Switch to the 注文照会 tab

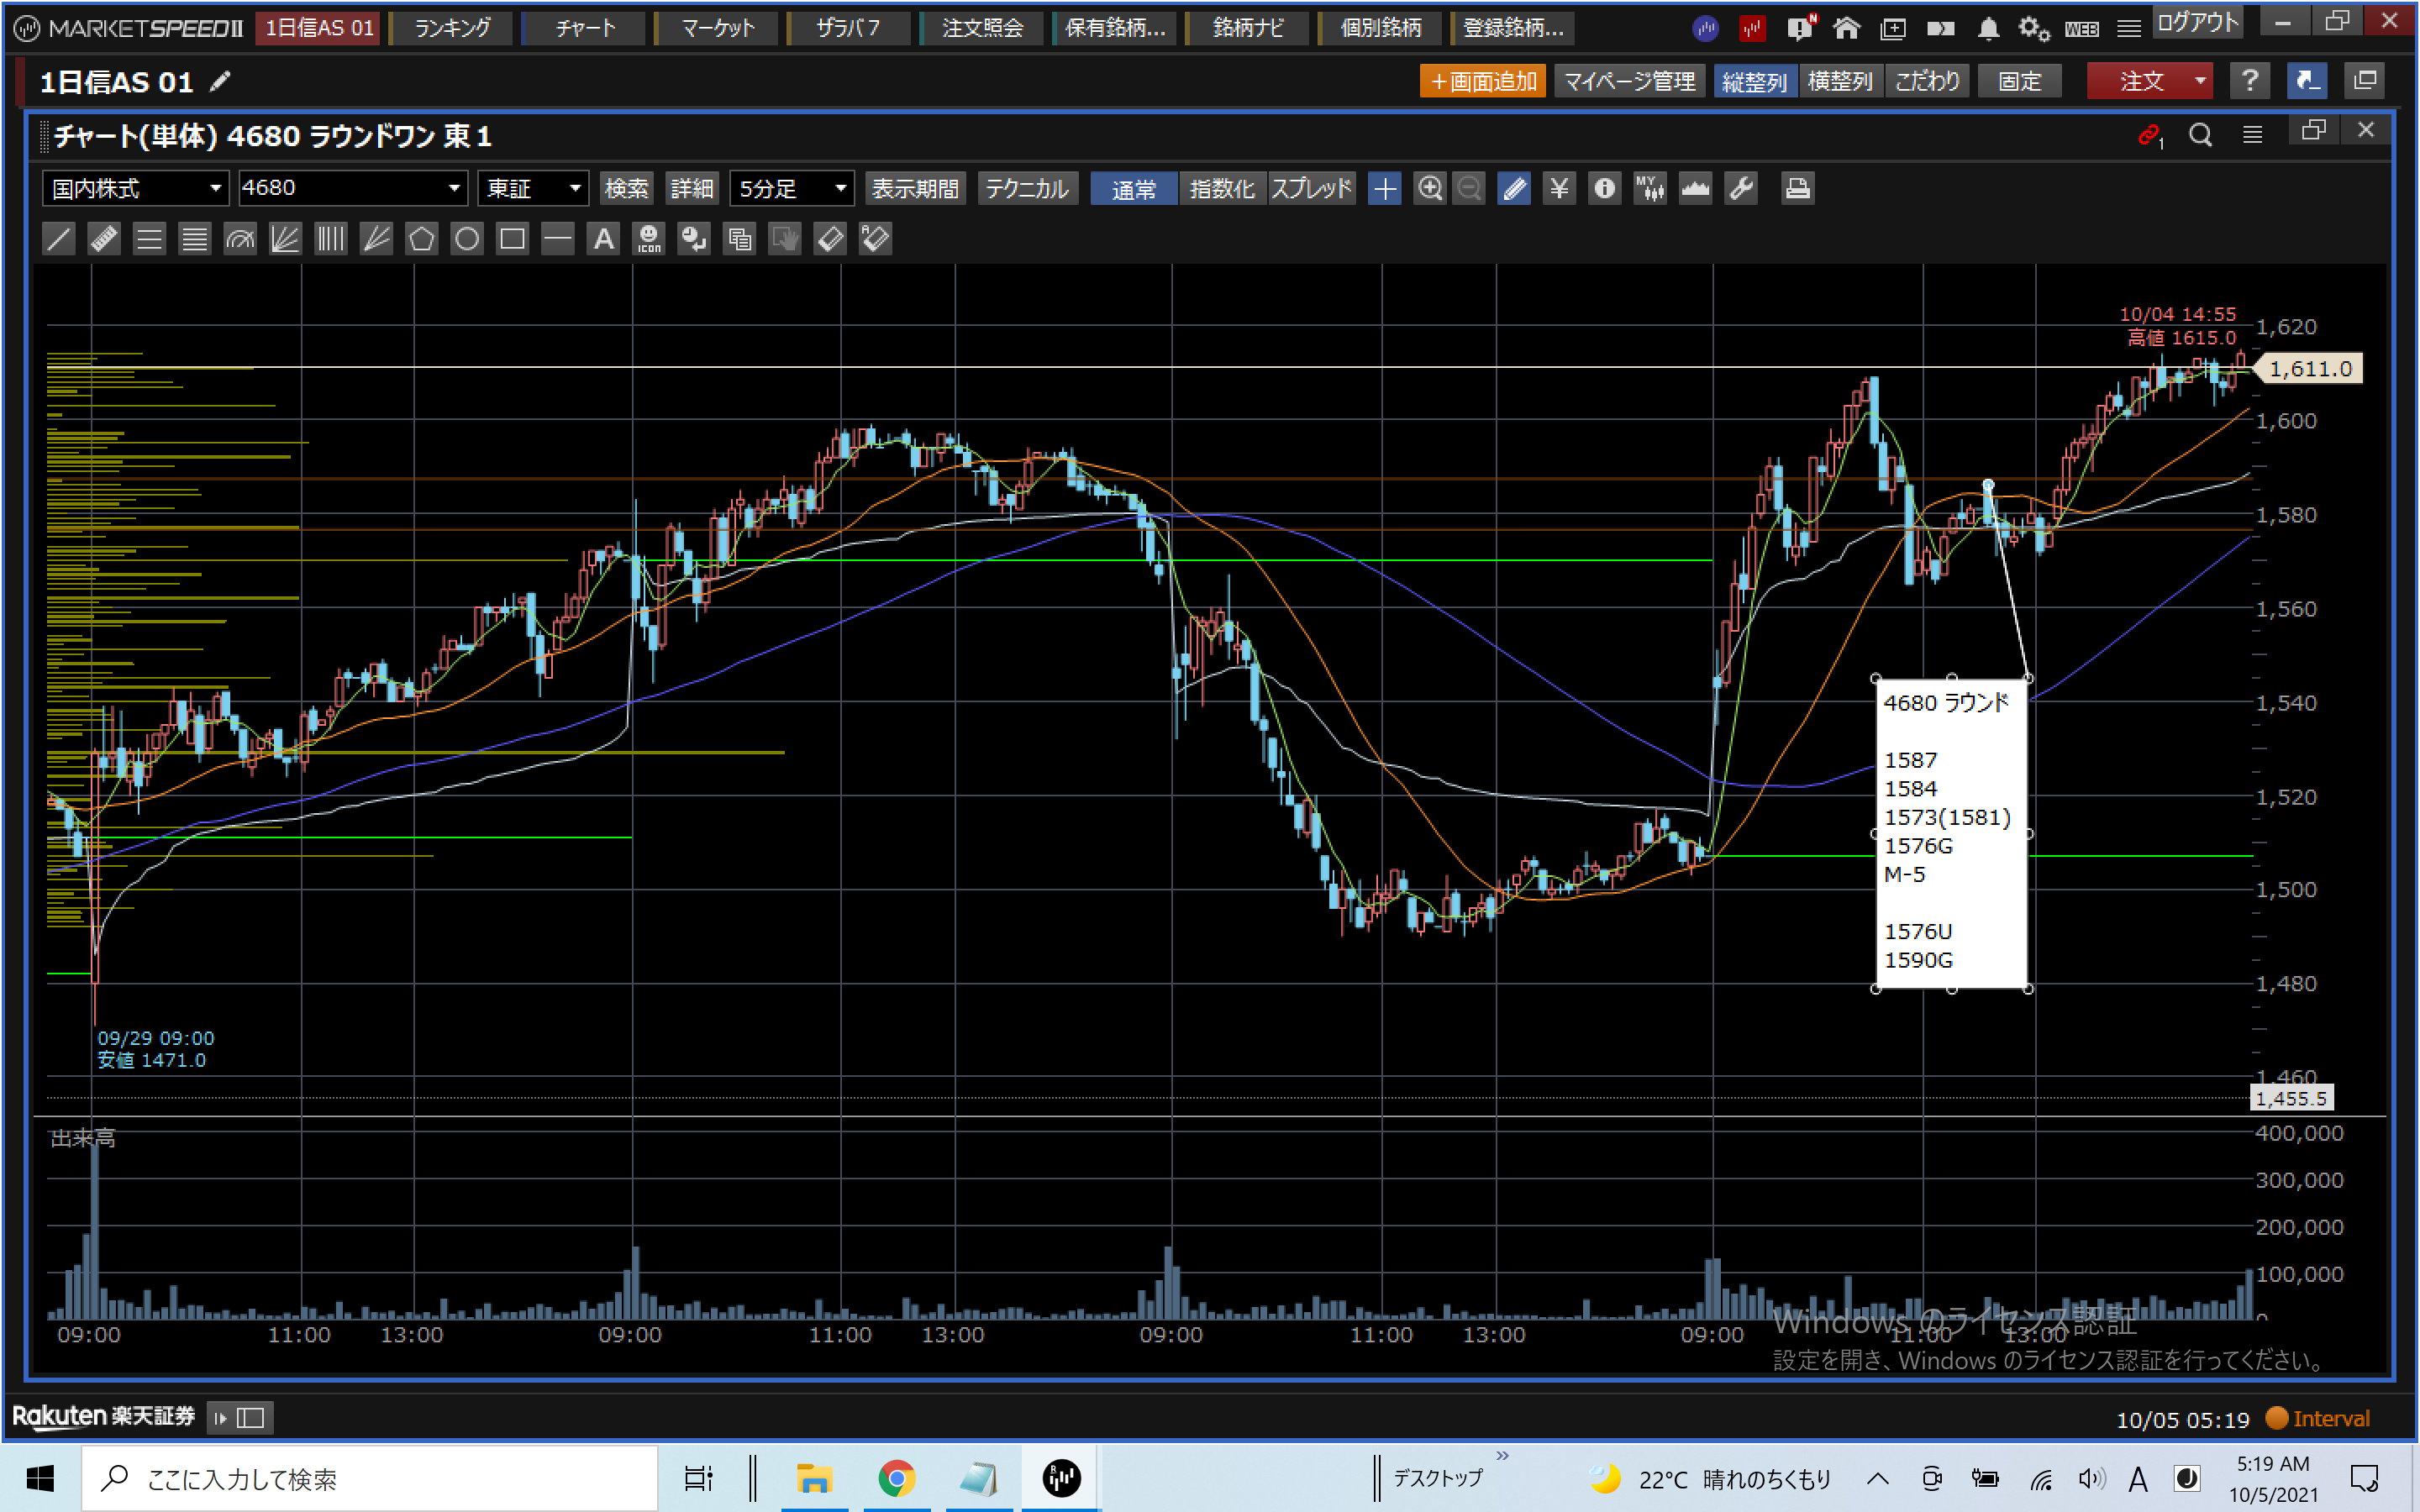click(982, 28)
